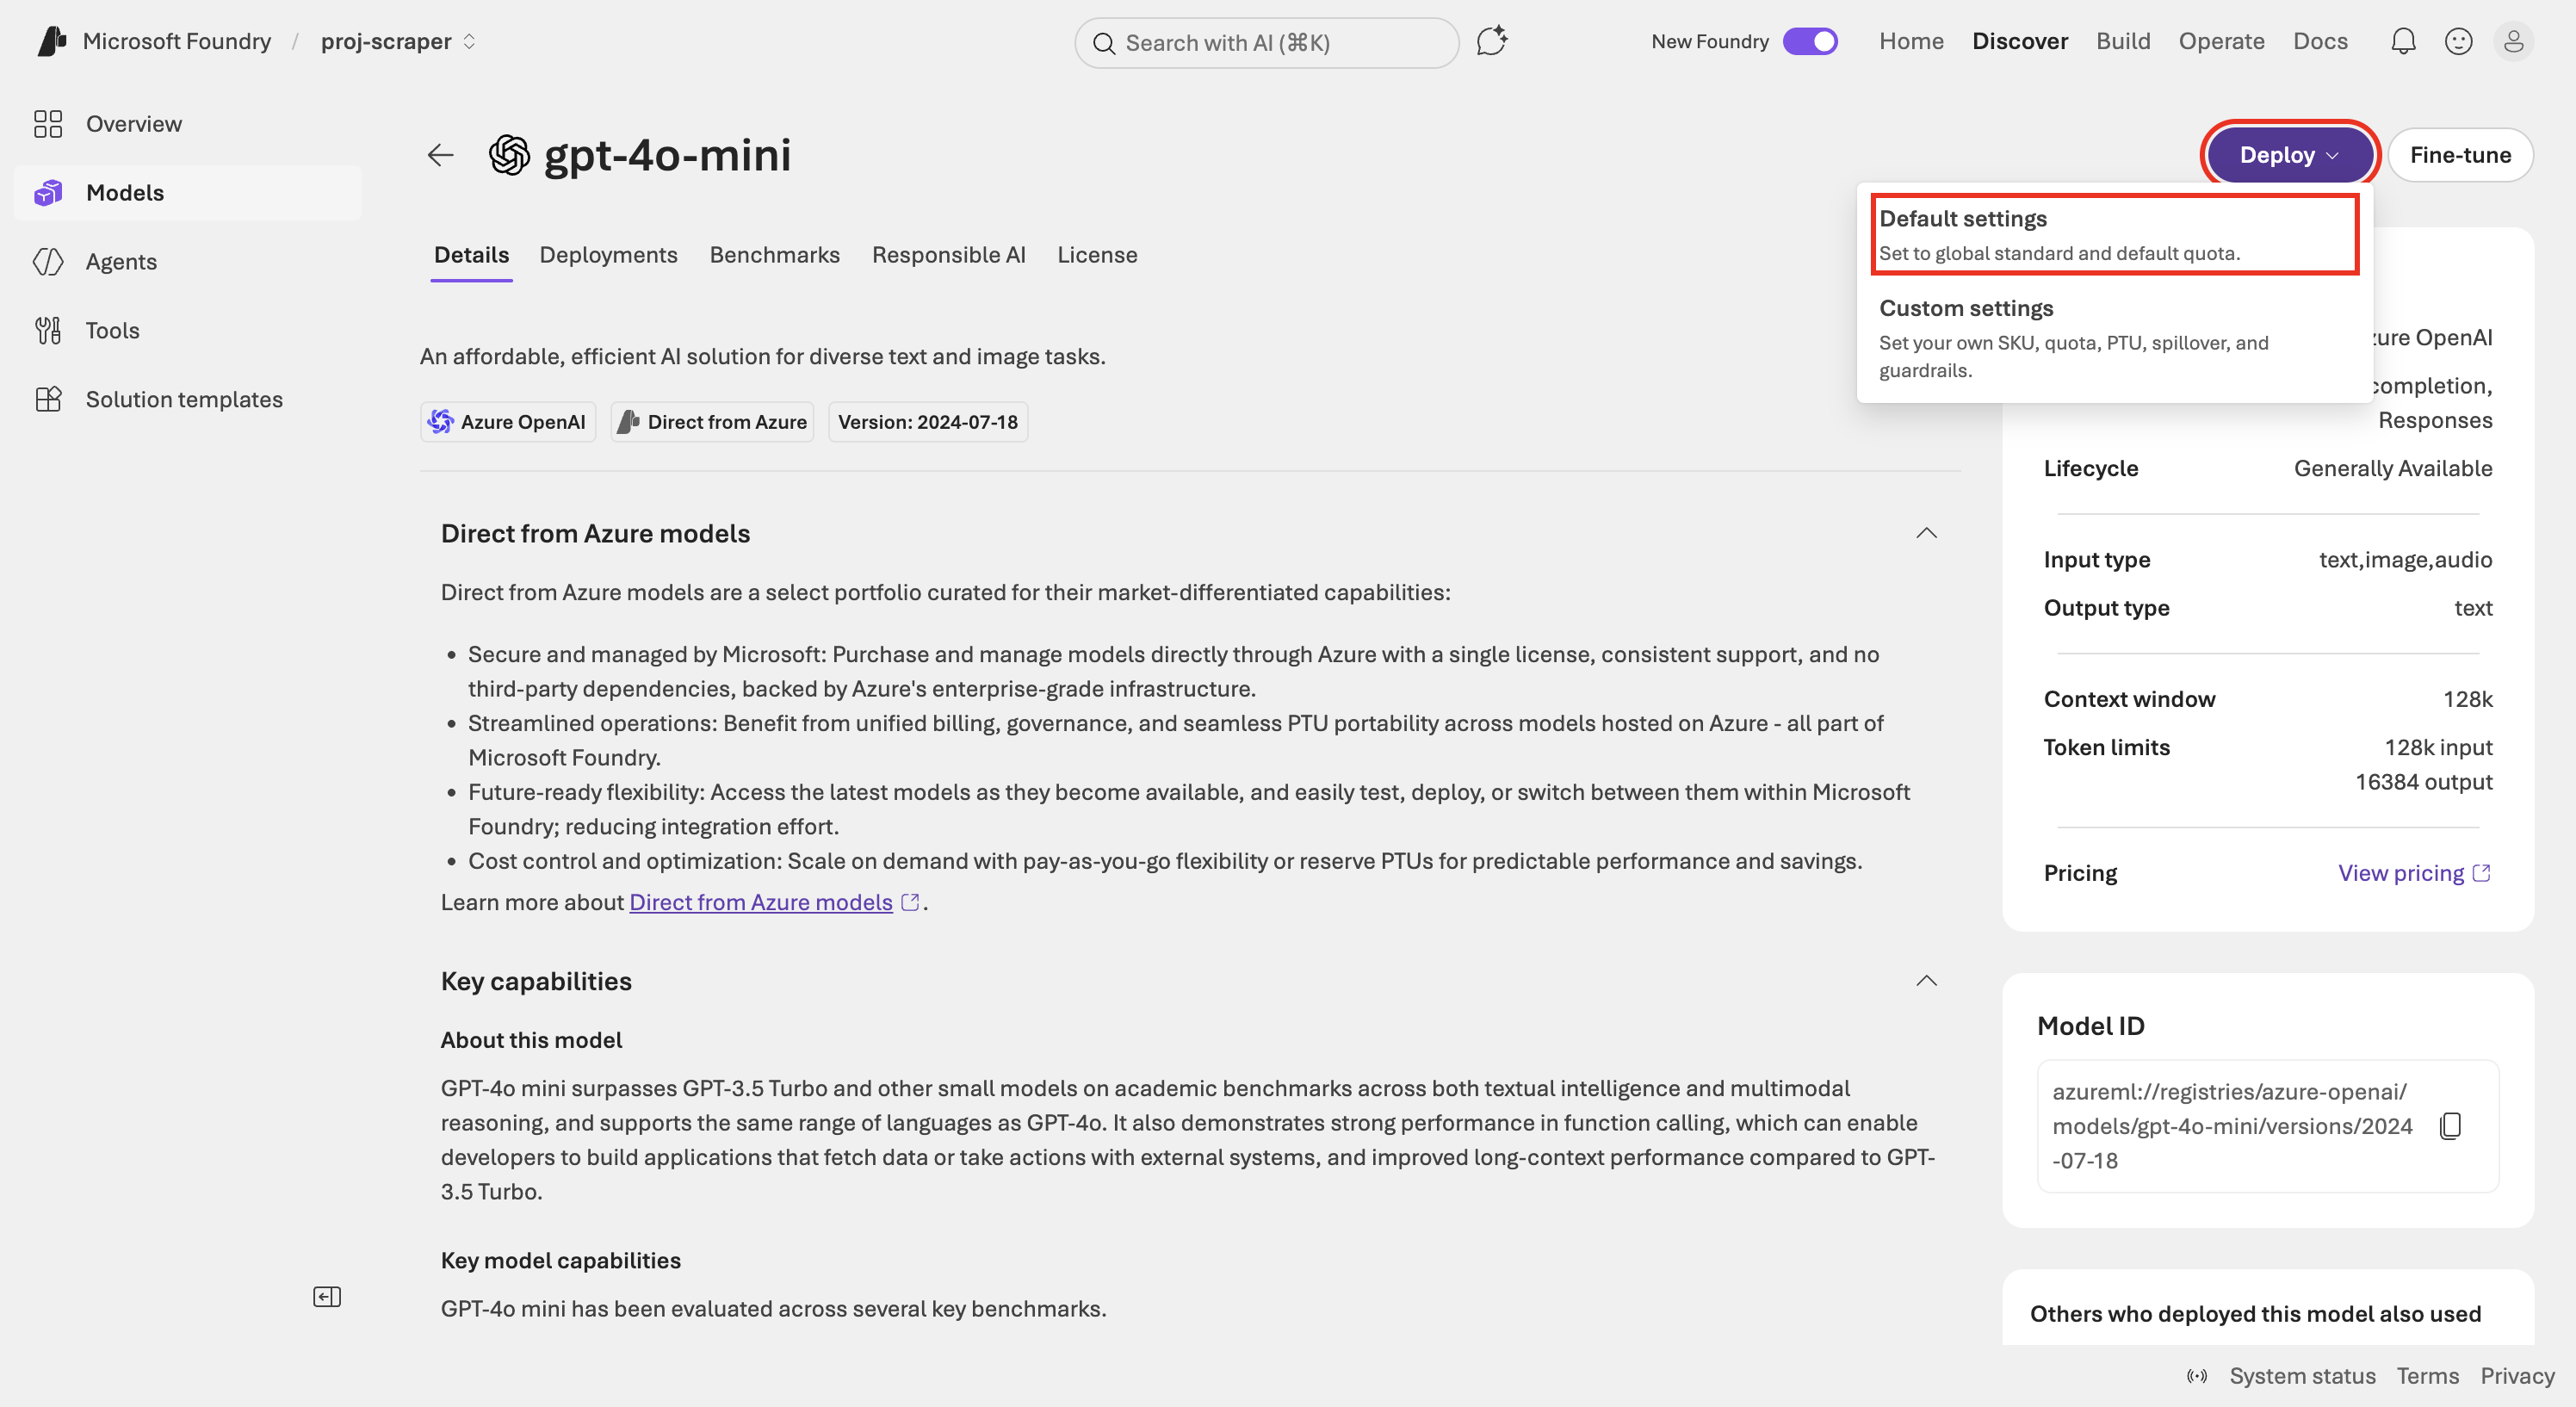Click the Fine-tune button

tap(2460, 155)
